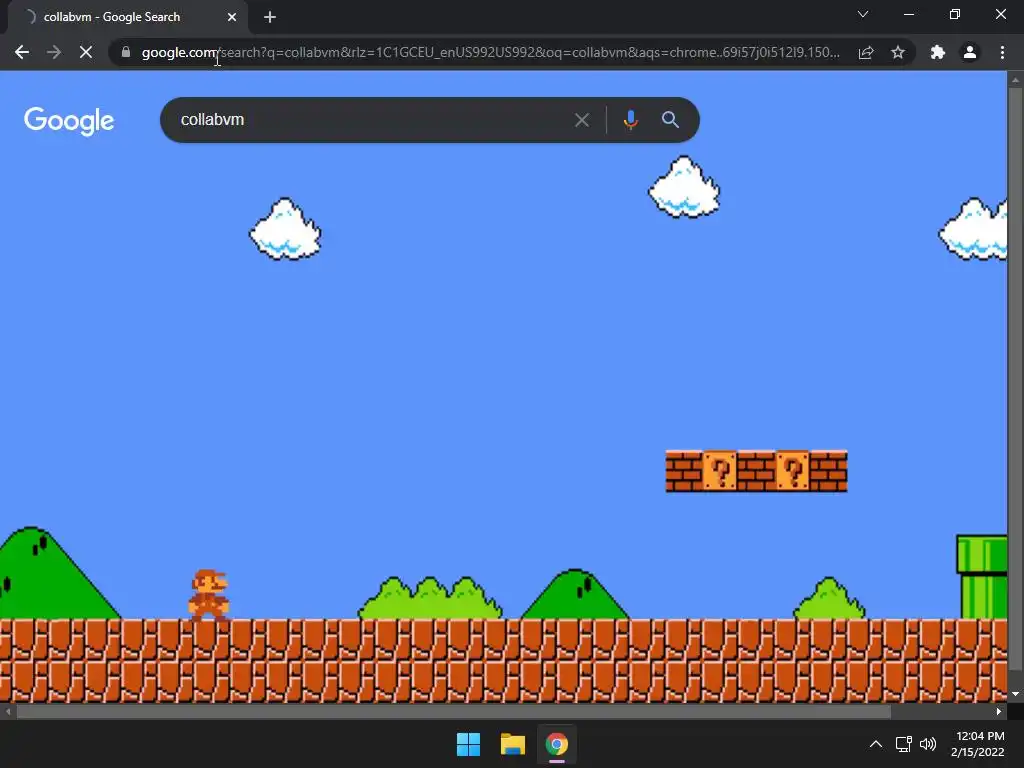Image resolution: width=1024 pixels, height=768 pixels.
Task: Click the Mario character
Action: point(209,594)
